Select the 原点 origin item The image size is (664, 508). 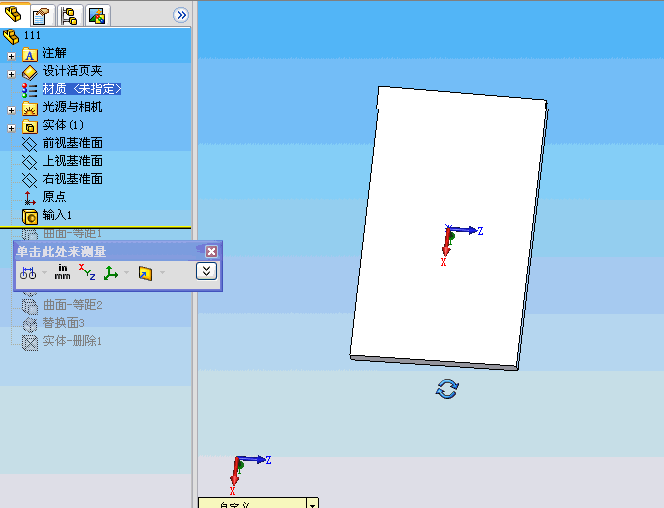click(54, 197)
